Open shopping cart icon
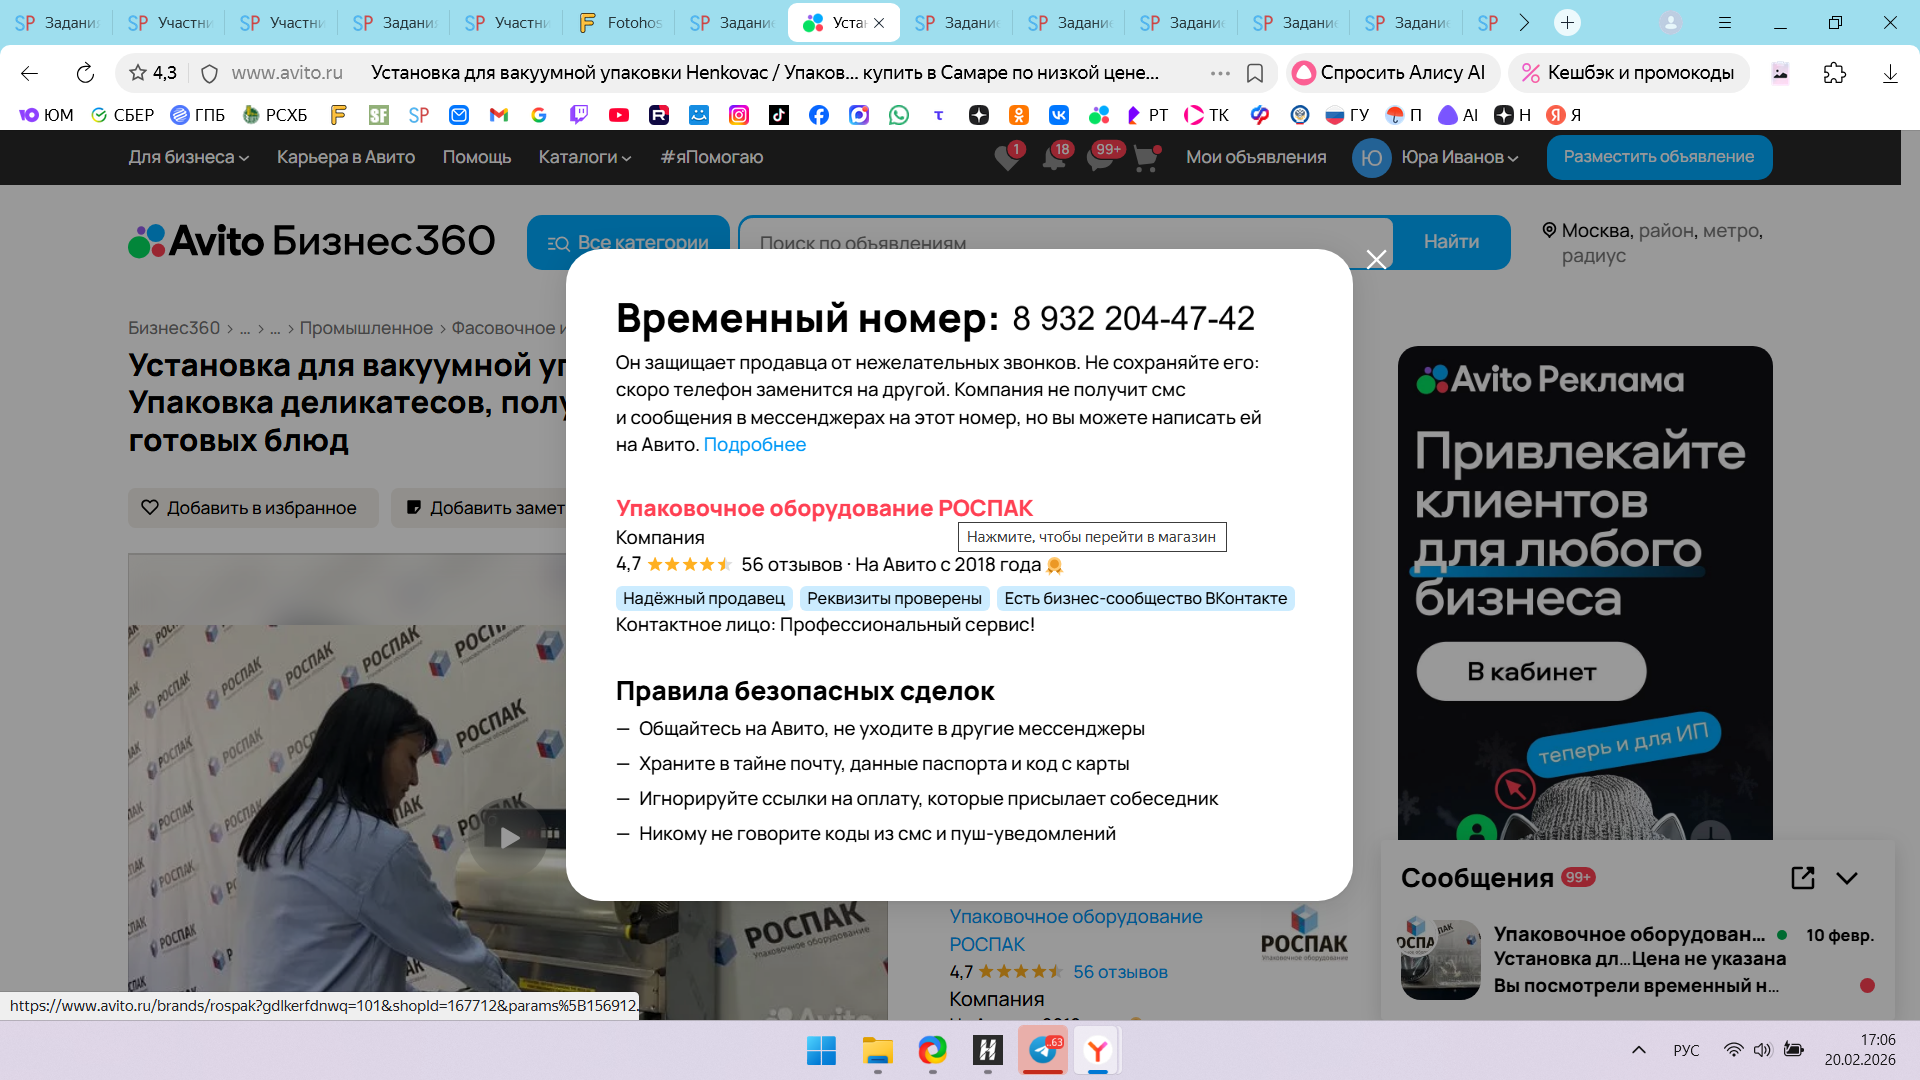This screenshot has height=1080, width=1920. click(x=1146, y=158)
